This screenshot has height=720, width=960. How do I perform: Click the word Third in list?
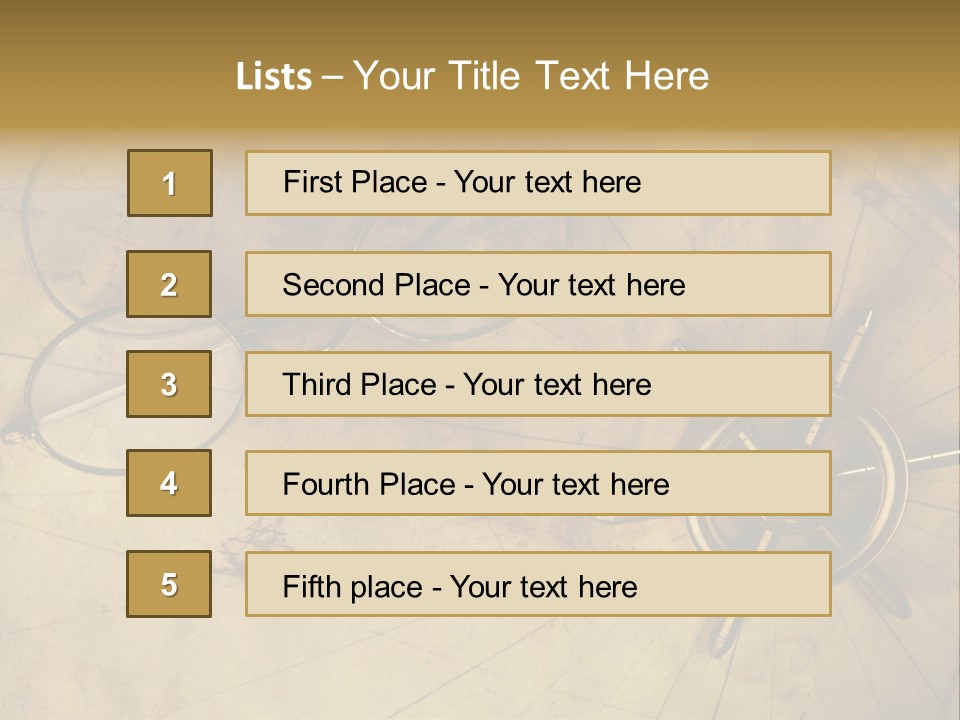click(x=316, y=384)
